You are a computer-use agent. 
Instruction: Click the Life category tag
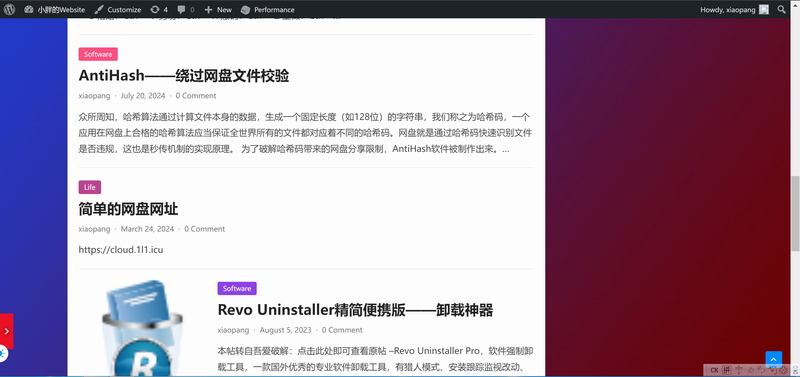(x=90, y=187)
